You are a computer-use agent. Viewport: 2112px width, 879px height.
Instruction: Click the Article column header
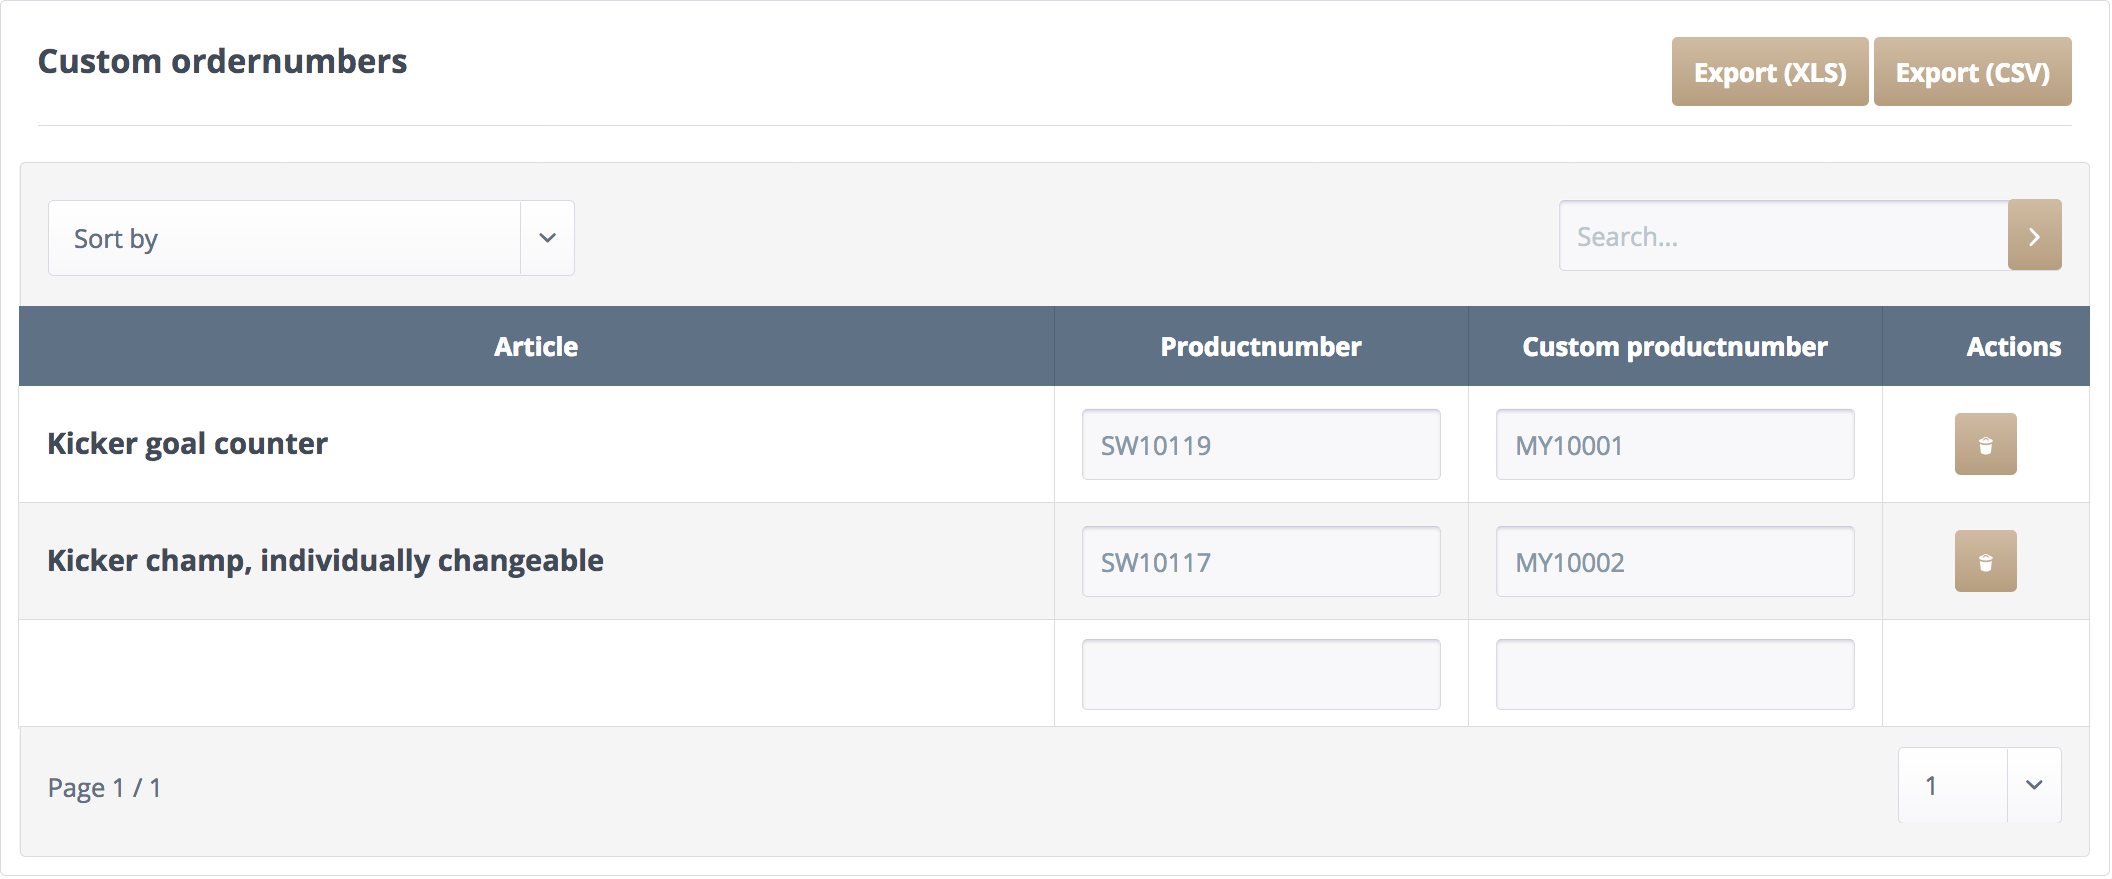point(536,347)
